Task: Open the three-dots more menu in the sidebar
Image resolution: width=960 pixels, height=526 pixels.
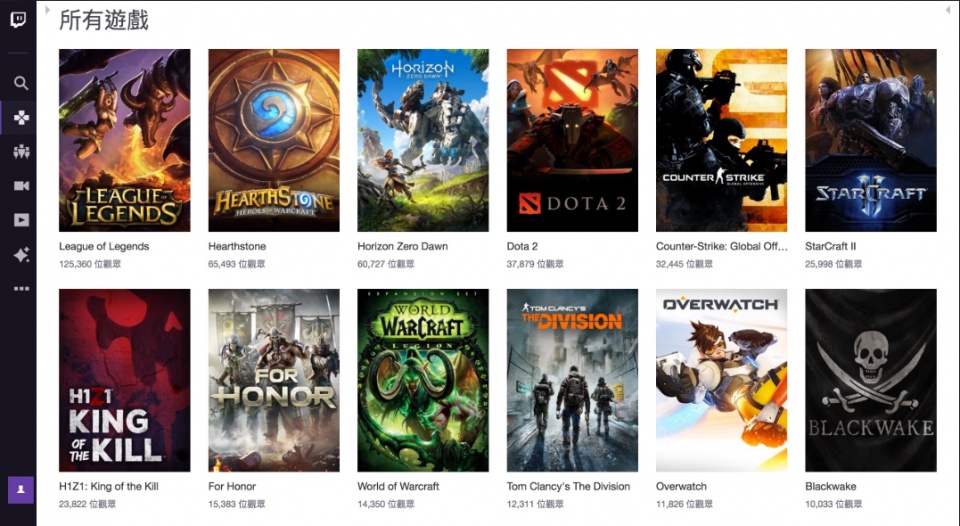Action: (x=21, y=288)
